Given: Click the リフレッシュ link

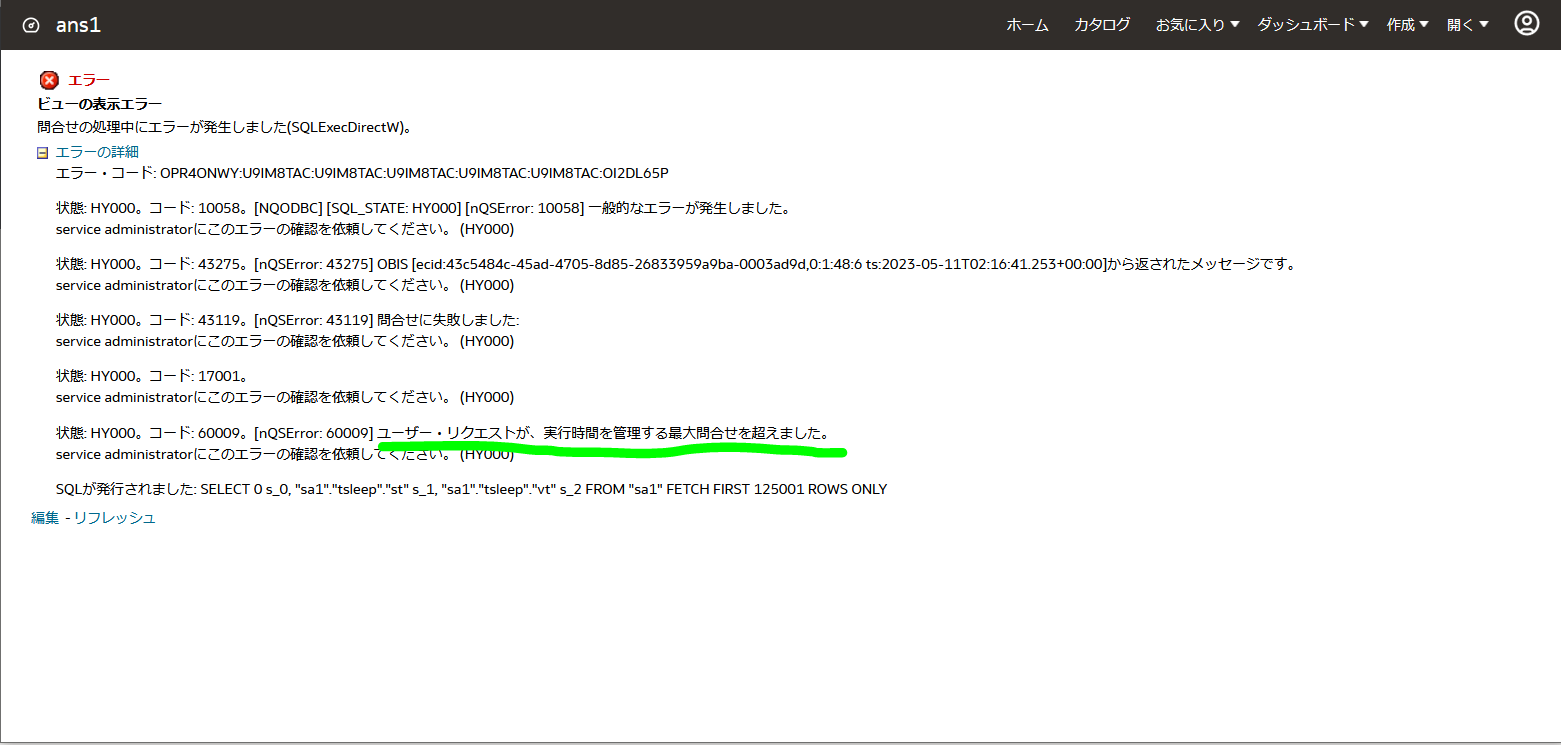Looking at the screenshot, I should [114, 517].
